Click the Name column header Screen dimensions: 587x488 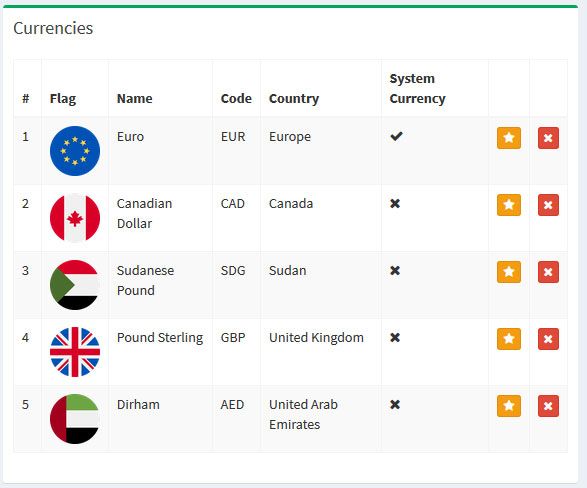135,98
